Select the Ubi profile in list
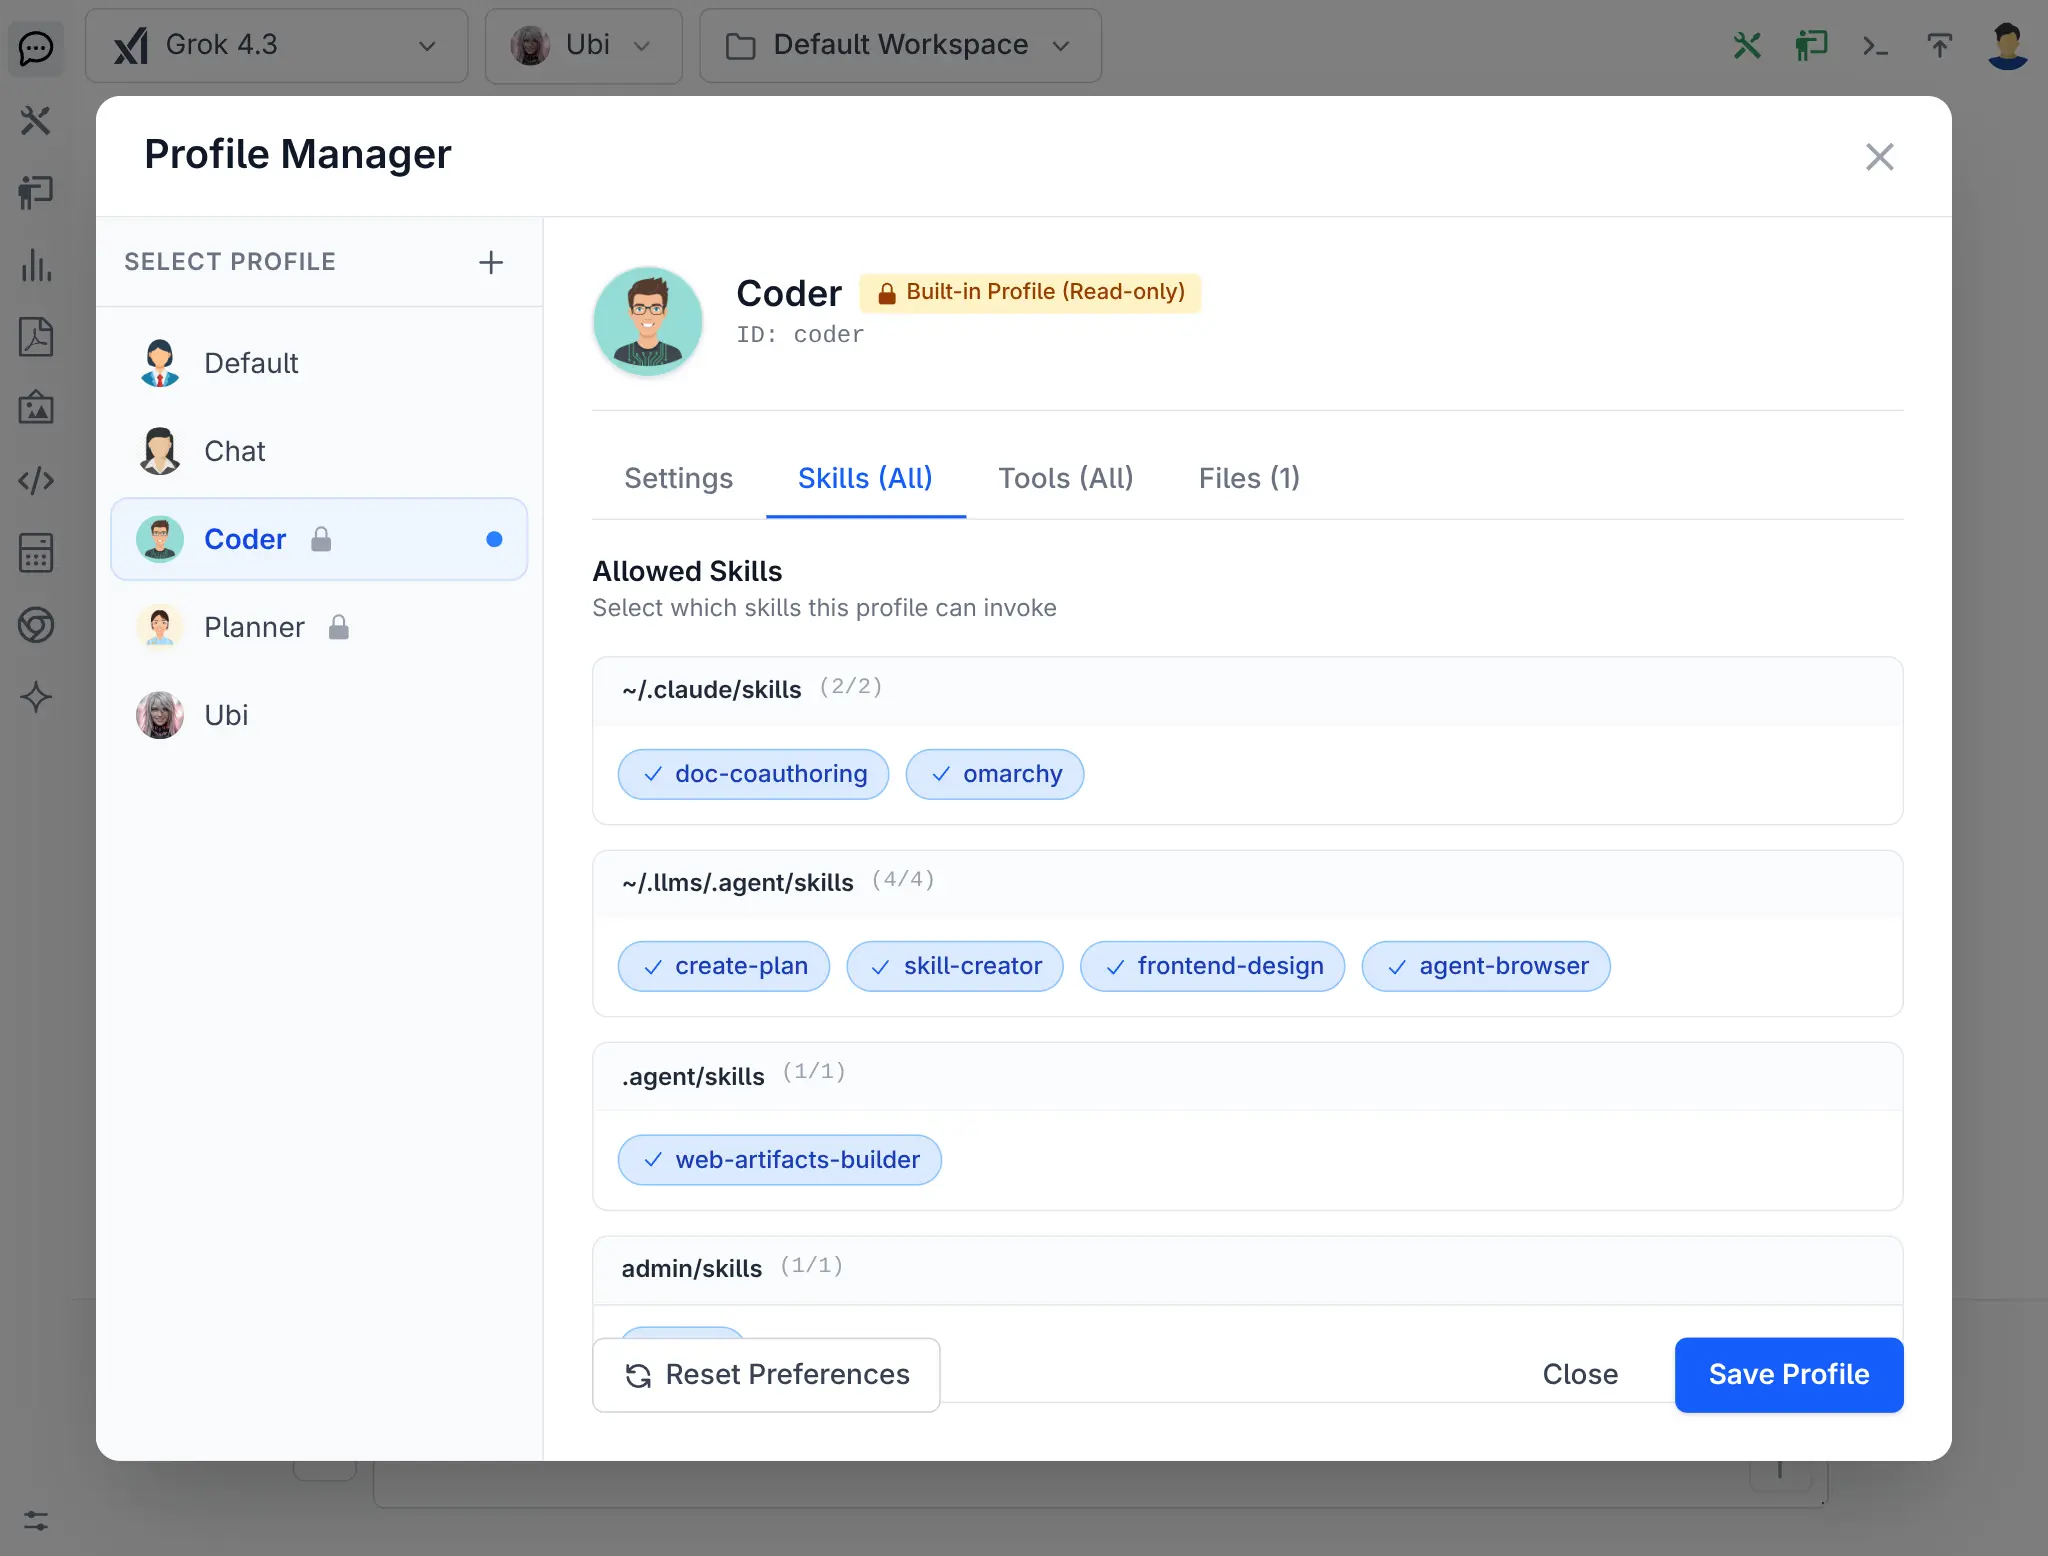Viewport: 2048px width, 1556px height. 319,715
